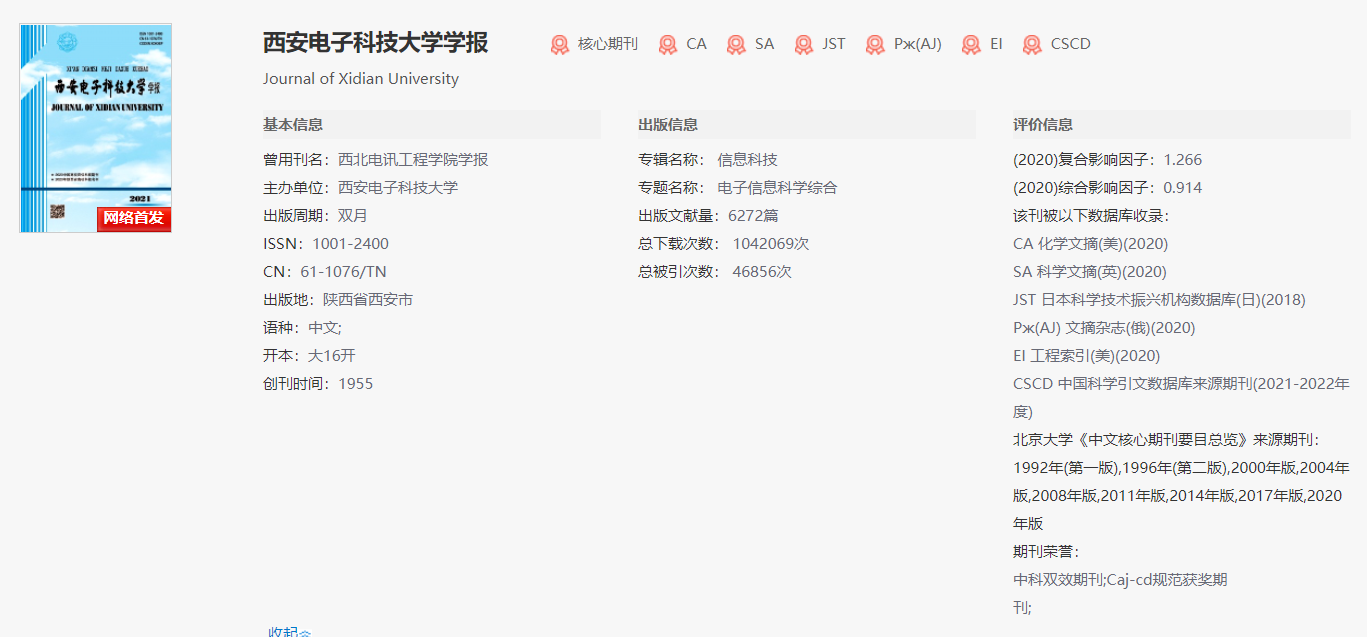Click the CSCD badge icon
Screen dimensions: 1367x637
point(1030,44)
